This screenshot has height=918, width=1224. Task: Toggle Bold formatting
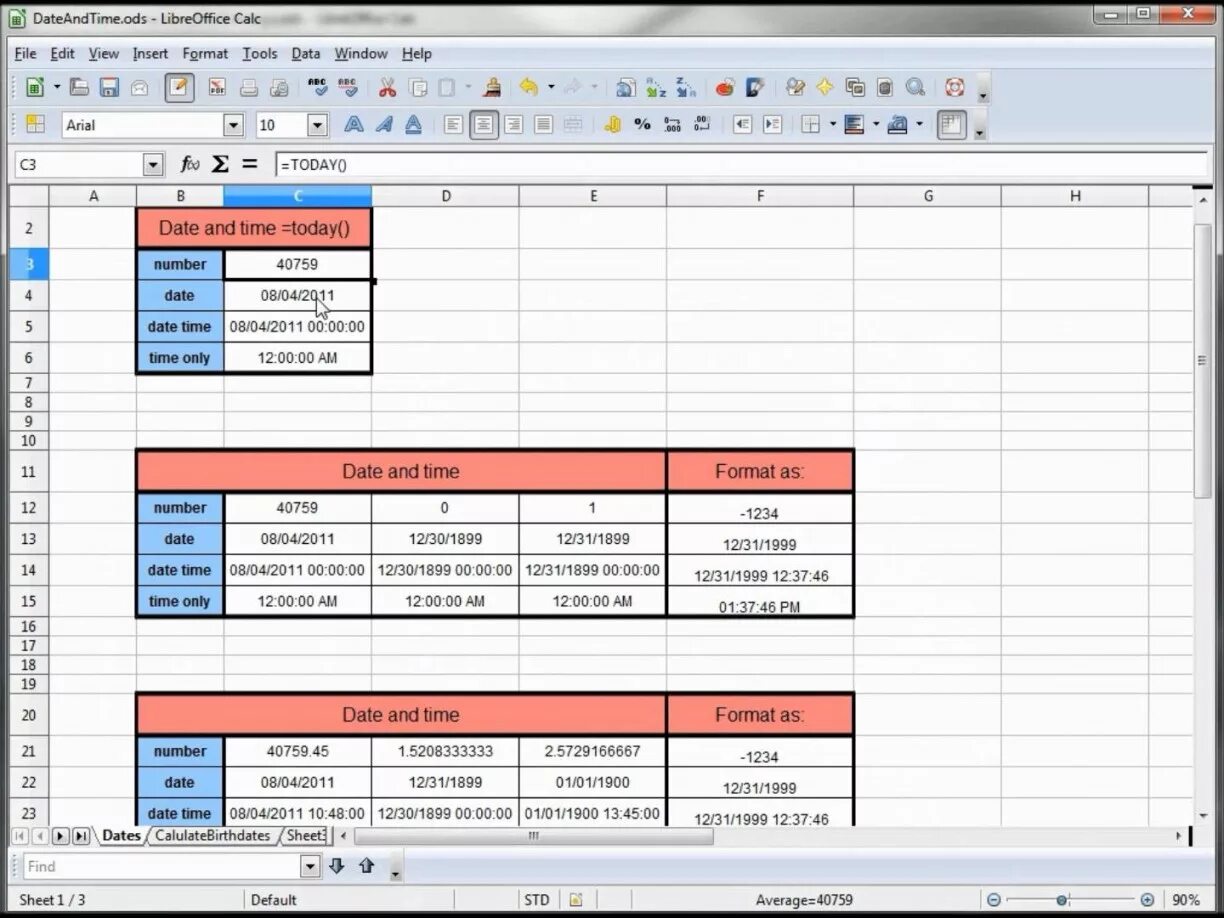pos(354,125)
